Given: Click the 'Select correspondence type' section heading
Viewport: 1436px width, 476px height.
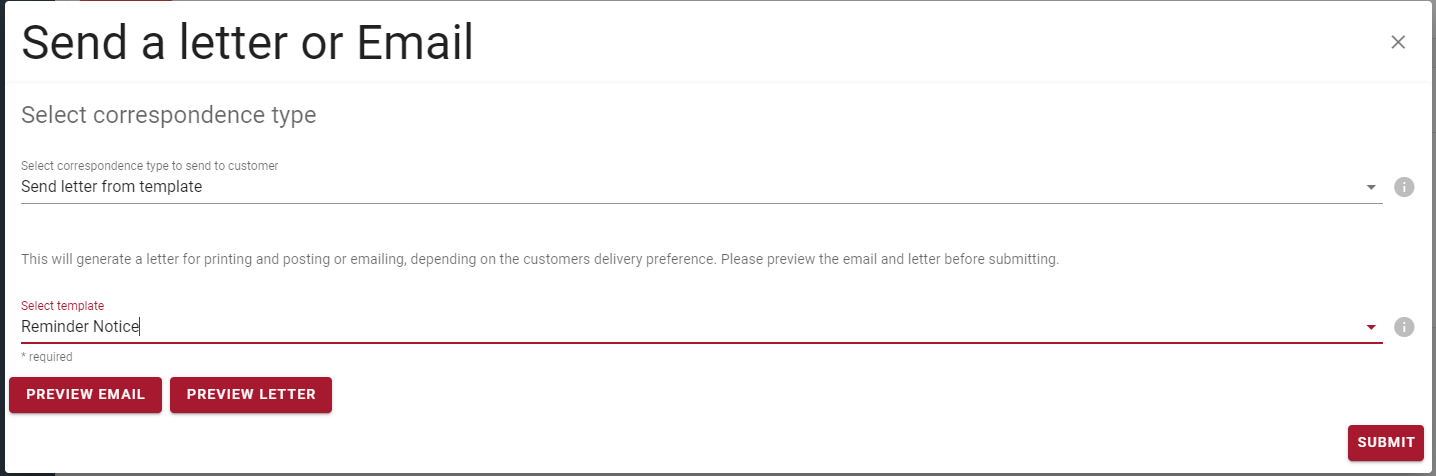Looking at the screenshot, I should pyautogui.click(x=168, y=115).
